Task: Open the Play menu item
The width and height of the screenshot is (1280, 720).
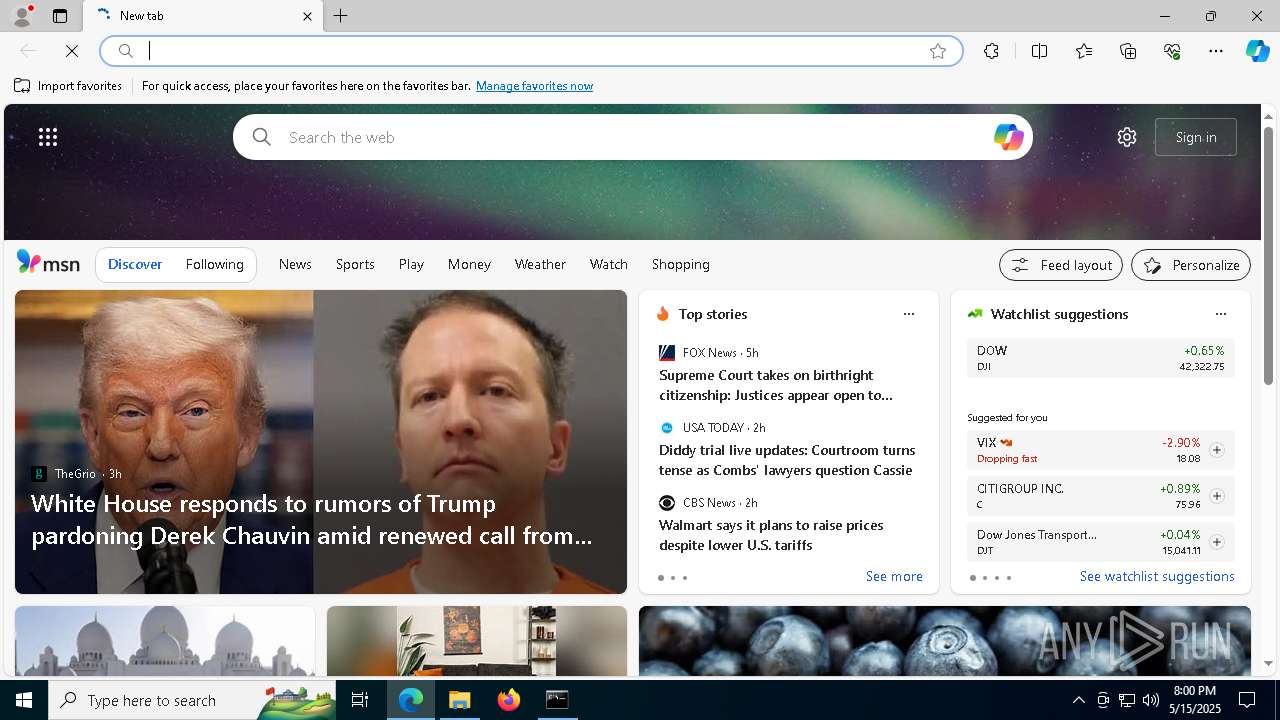Action: tap(411, 264)
